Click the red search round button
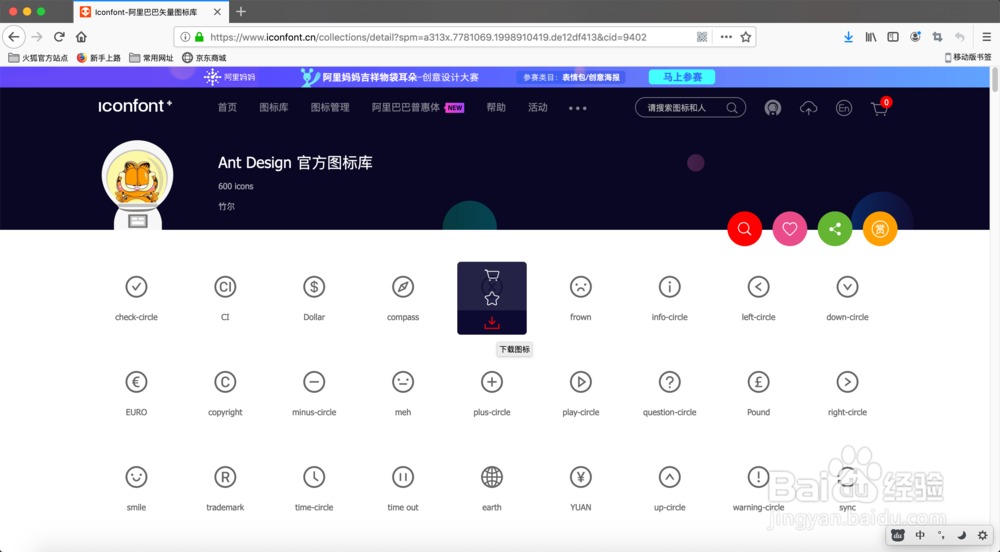The image size is (1000, 552). pos(744,229)
